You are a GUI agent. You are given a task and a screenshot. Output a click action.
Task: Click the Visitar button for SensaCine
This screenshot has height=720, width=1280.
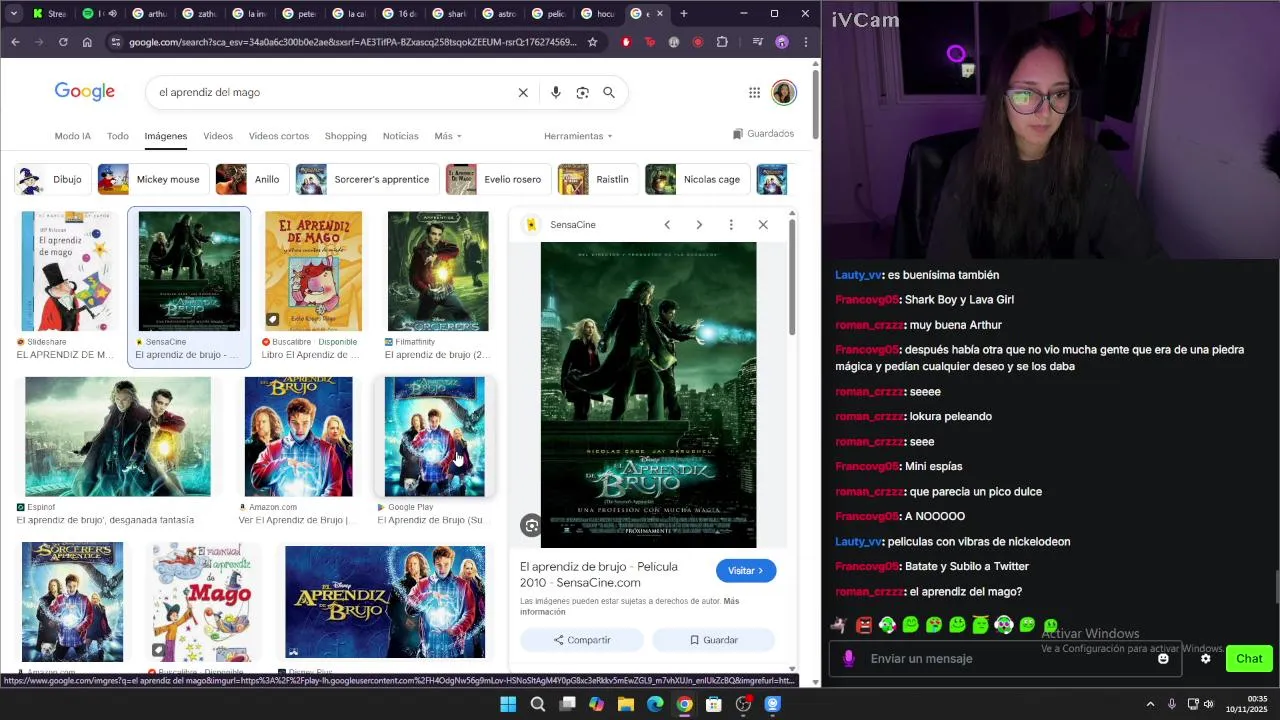(x=746, y=571)
